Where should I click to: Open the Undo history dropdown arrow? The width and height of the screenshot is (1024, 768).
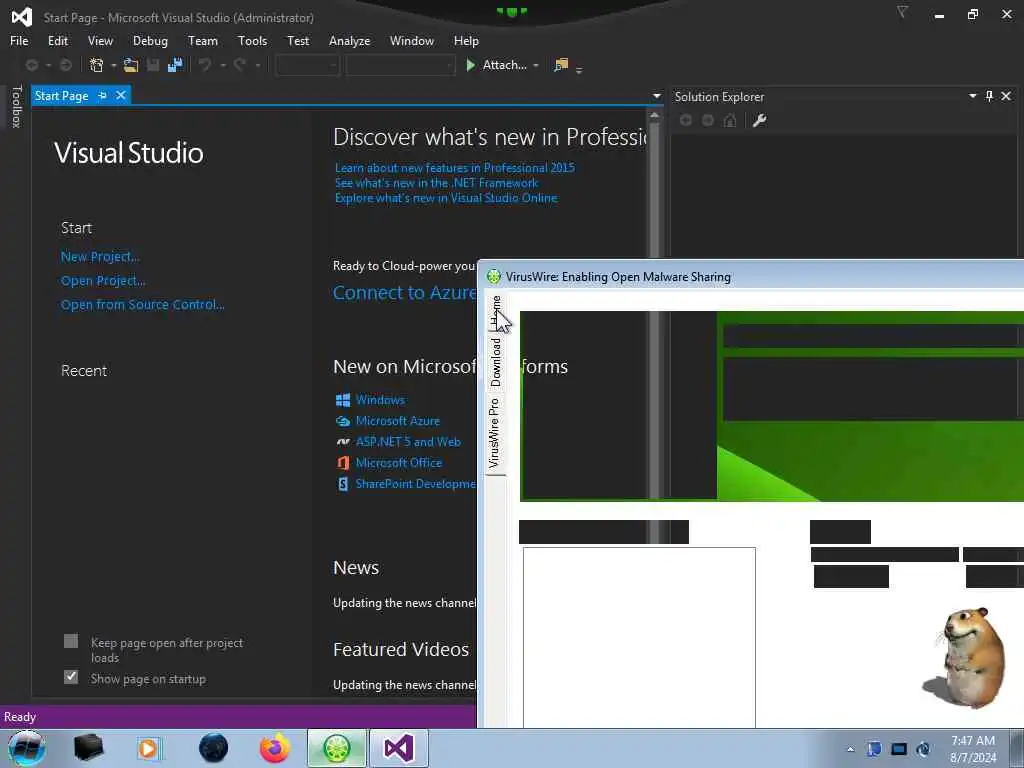(223, 65)
